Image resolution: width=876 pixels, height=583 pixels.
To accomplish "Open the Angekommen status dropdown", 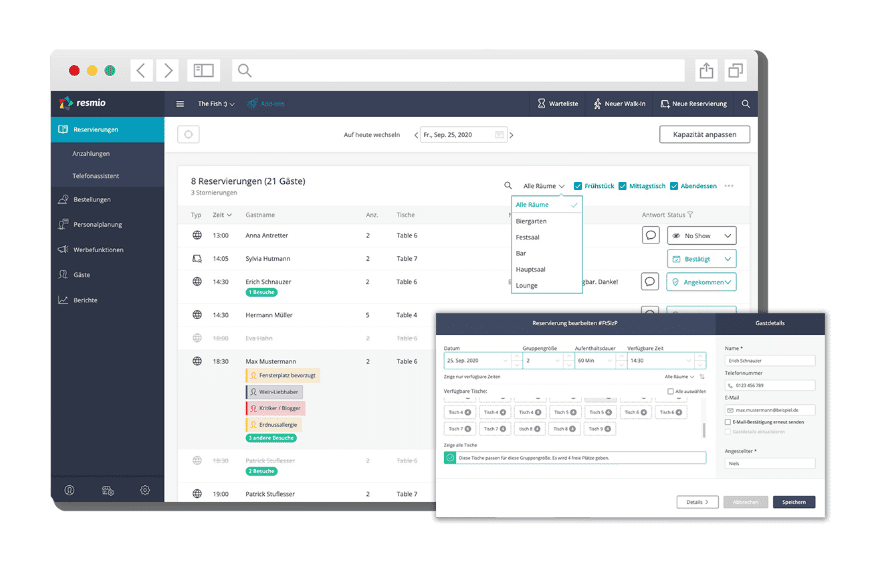I will [x=702, y=282].
